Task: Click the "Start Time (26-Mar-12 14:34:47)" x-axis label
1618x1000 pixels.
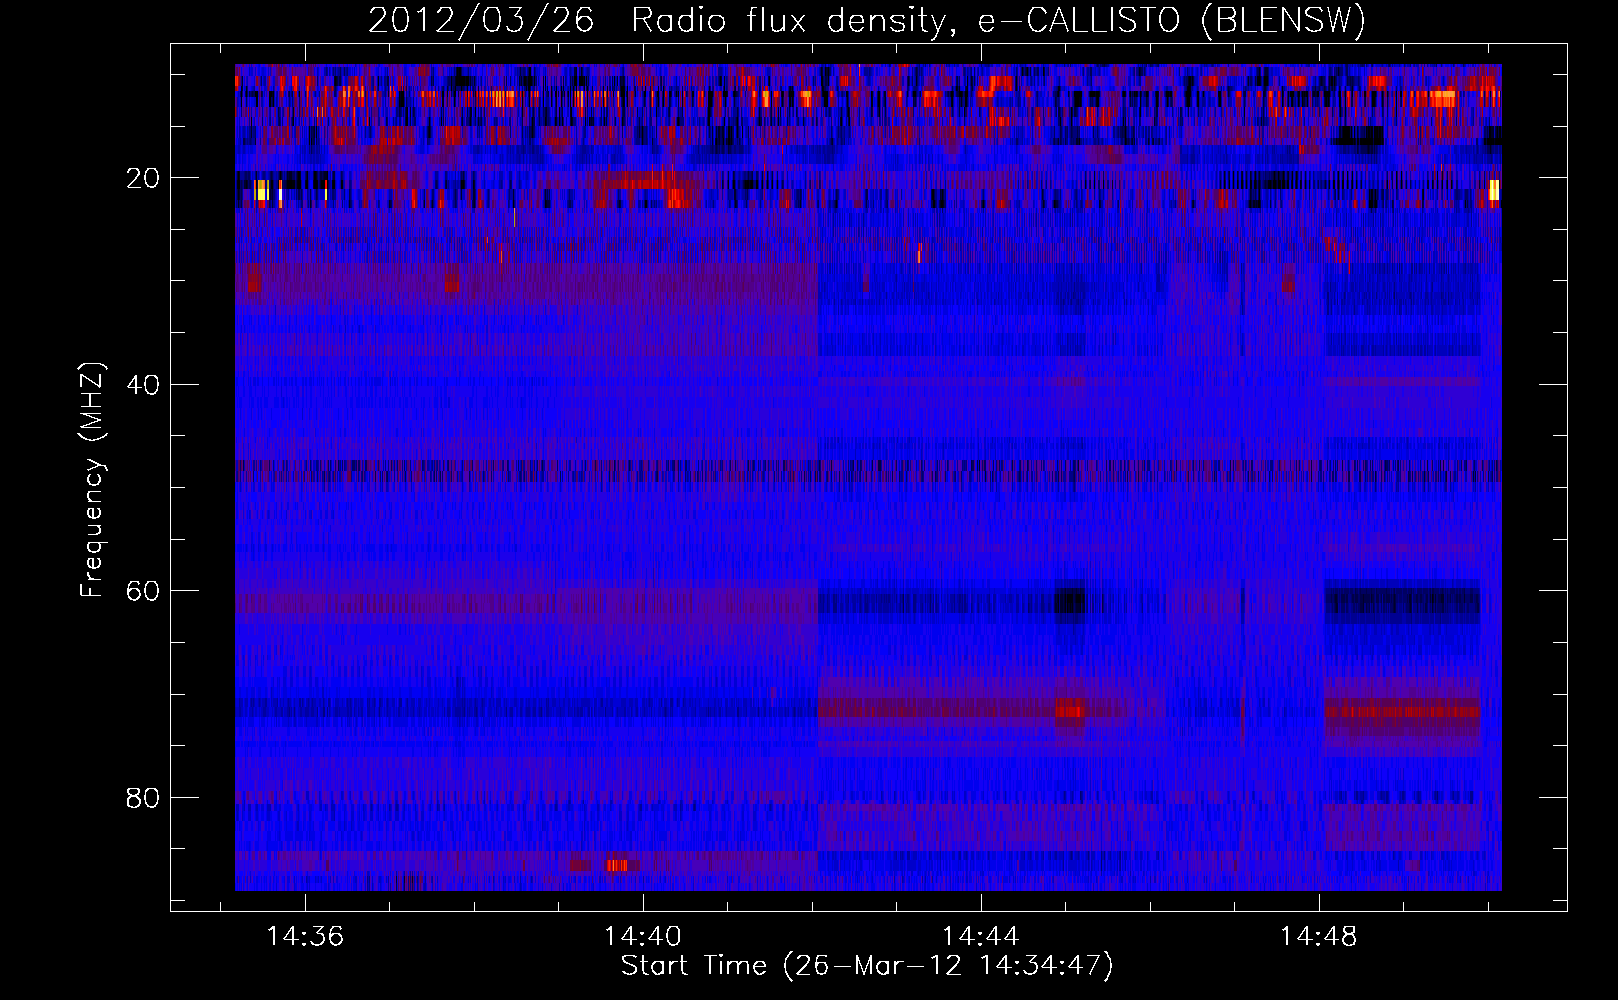Action: coord(867,966)
